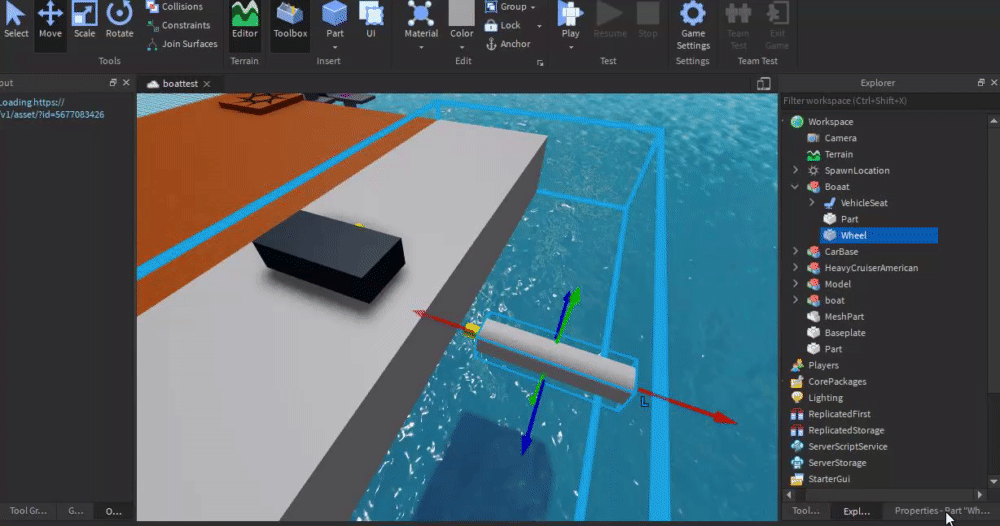The width and height of the screenshot is (1000, 526).
Task: Expand Material dropdown arrow
Action: [421, 47]
